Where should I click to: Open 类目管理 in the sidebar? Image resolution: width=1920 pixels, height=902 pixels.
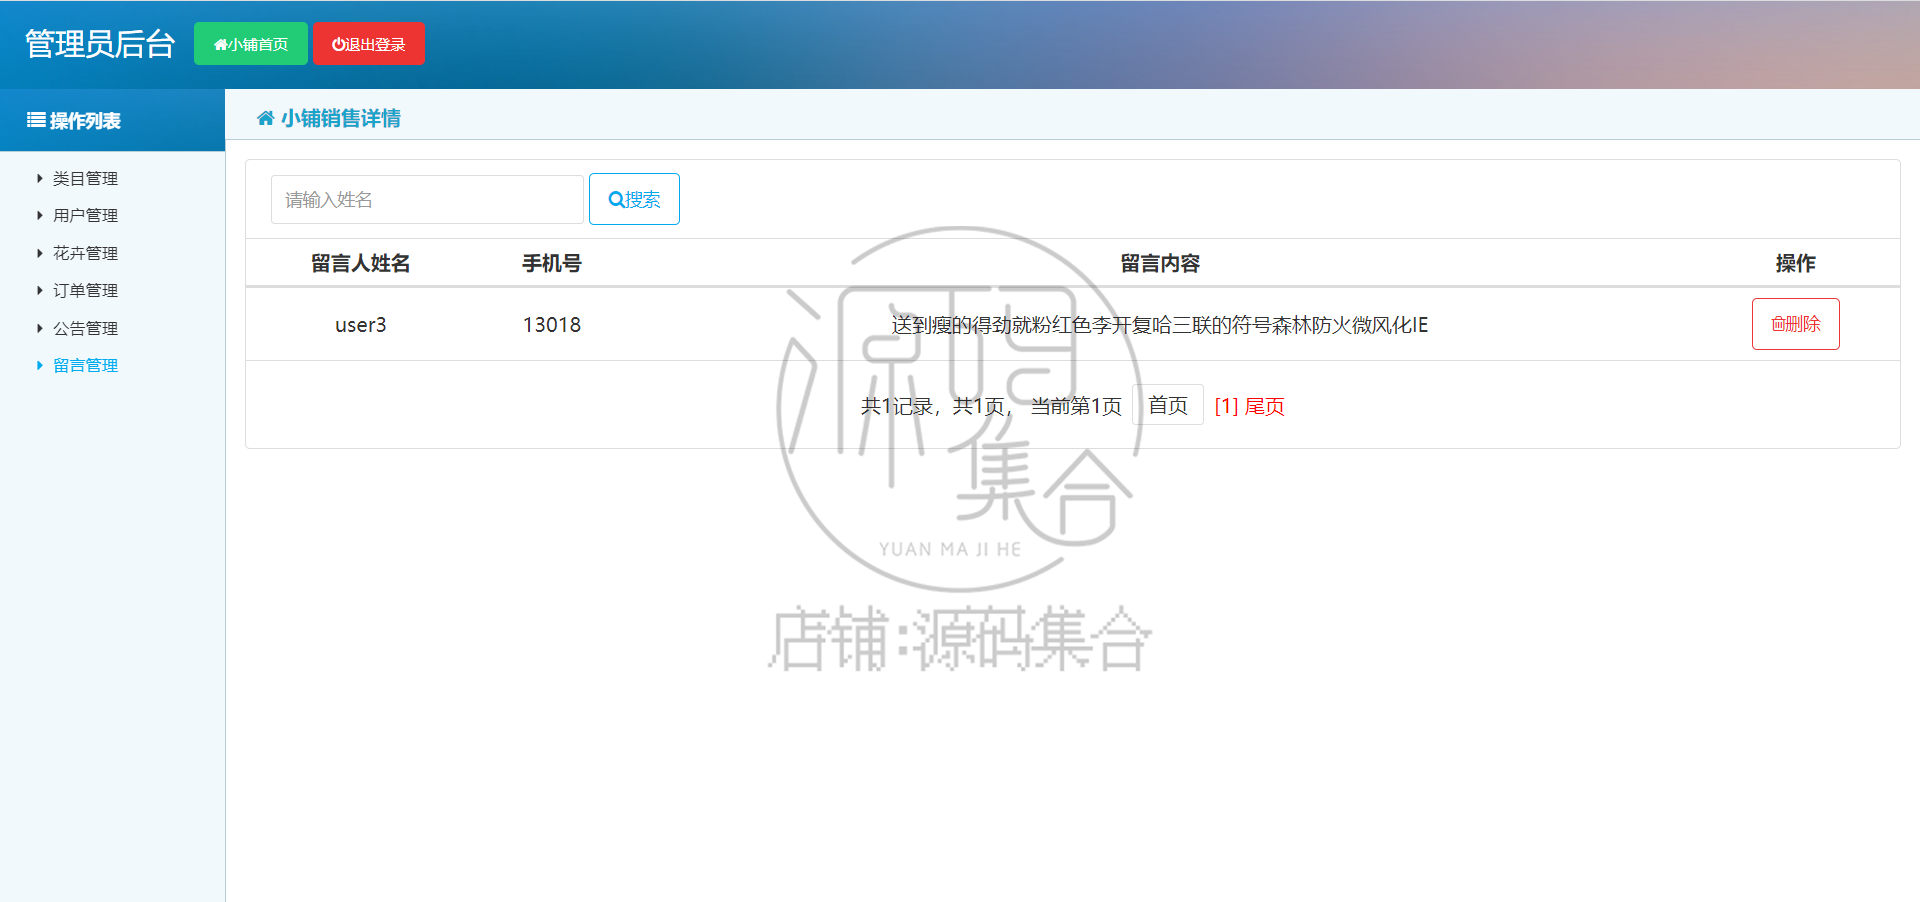(x=85, y=178)
